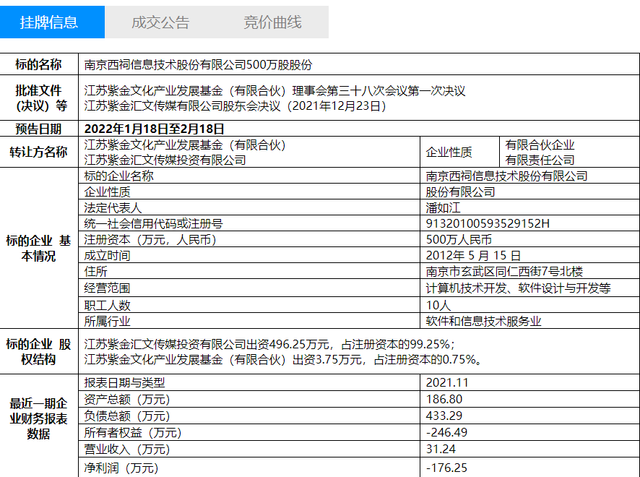Click the 法定代表人 label
The image size is (640, 477).
pos(113,208)
